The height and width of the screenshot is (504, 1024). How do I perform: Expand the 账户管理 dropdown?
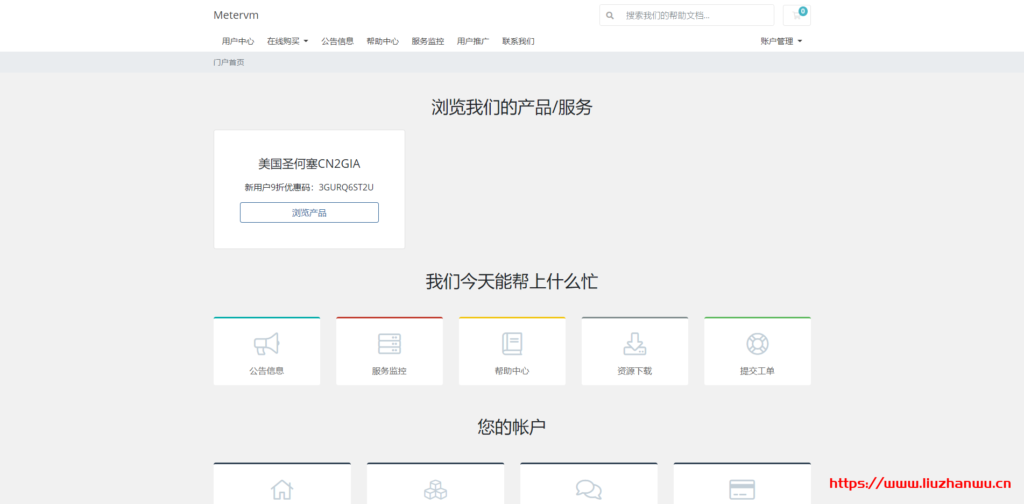tap(781, 42)
